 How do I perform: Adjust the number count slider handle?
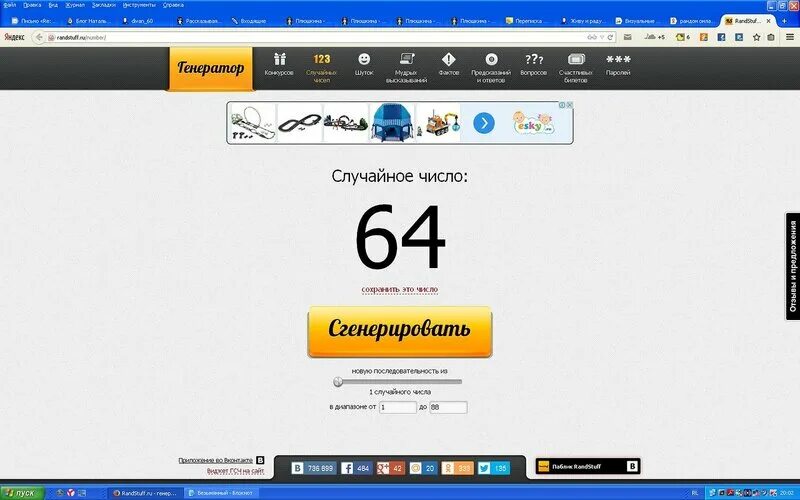(x=338, y=382)
